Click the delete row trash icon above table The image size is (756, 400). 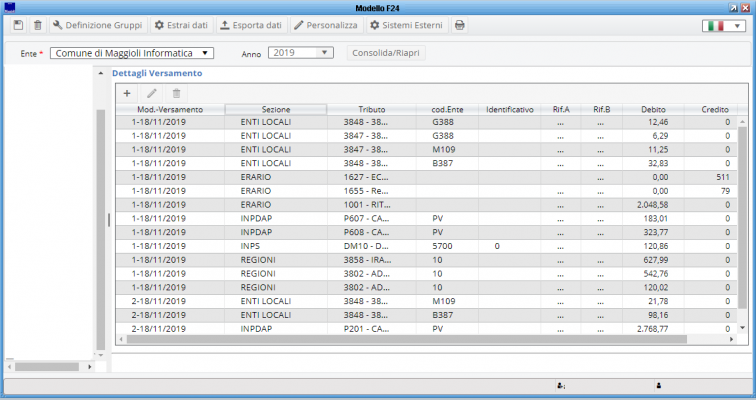click(177, 93)
